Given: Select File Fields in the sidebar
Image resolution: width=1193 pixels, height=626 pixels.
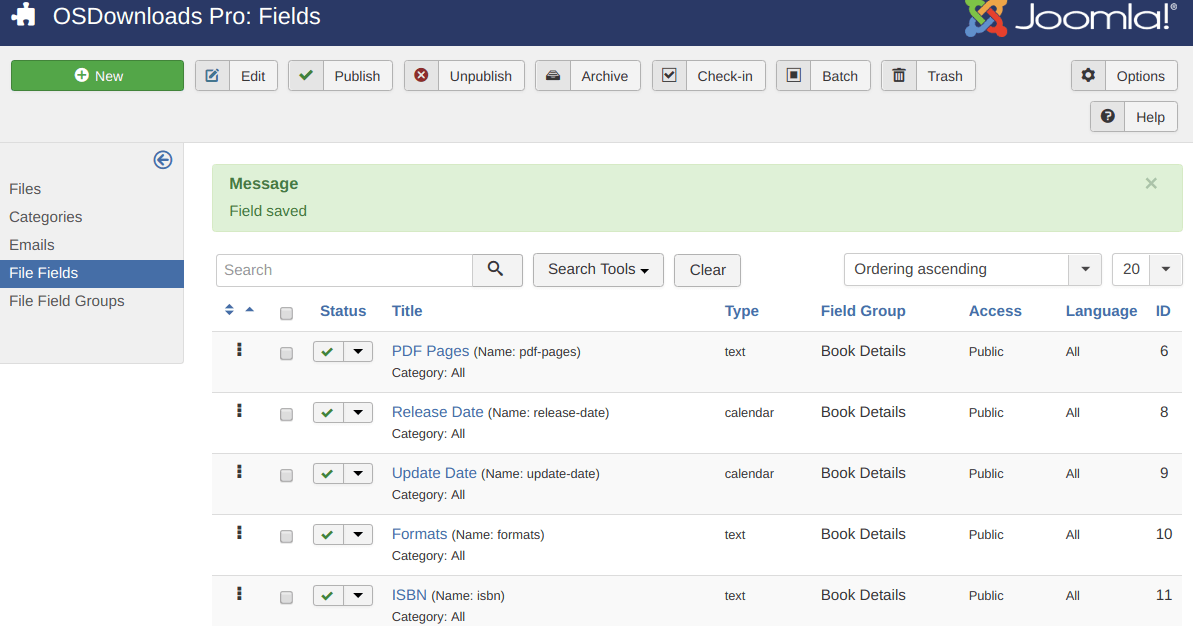Looking at the screenshot, I should (x=91, y=273).
